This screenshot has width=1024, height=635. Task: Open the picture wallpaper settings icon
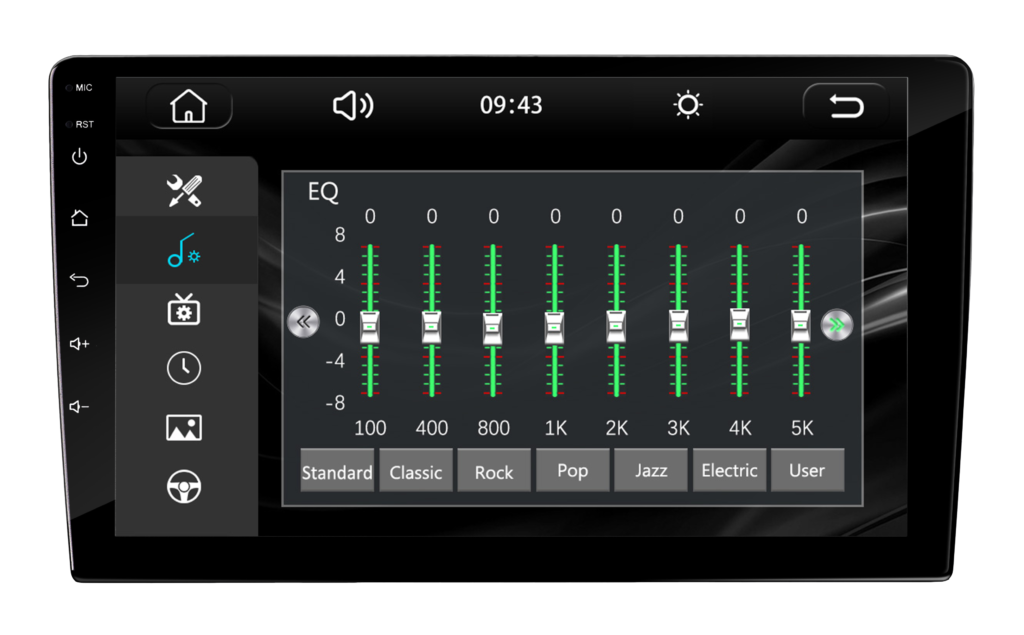(x=184, y=428)
